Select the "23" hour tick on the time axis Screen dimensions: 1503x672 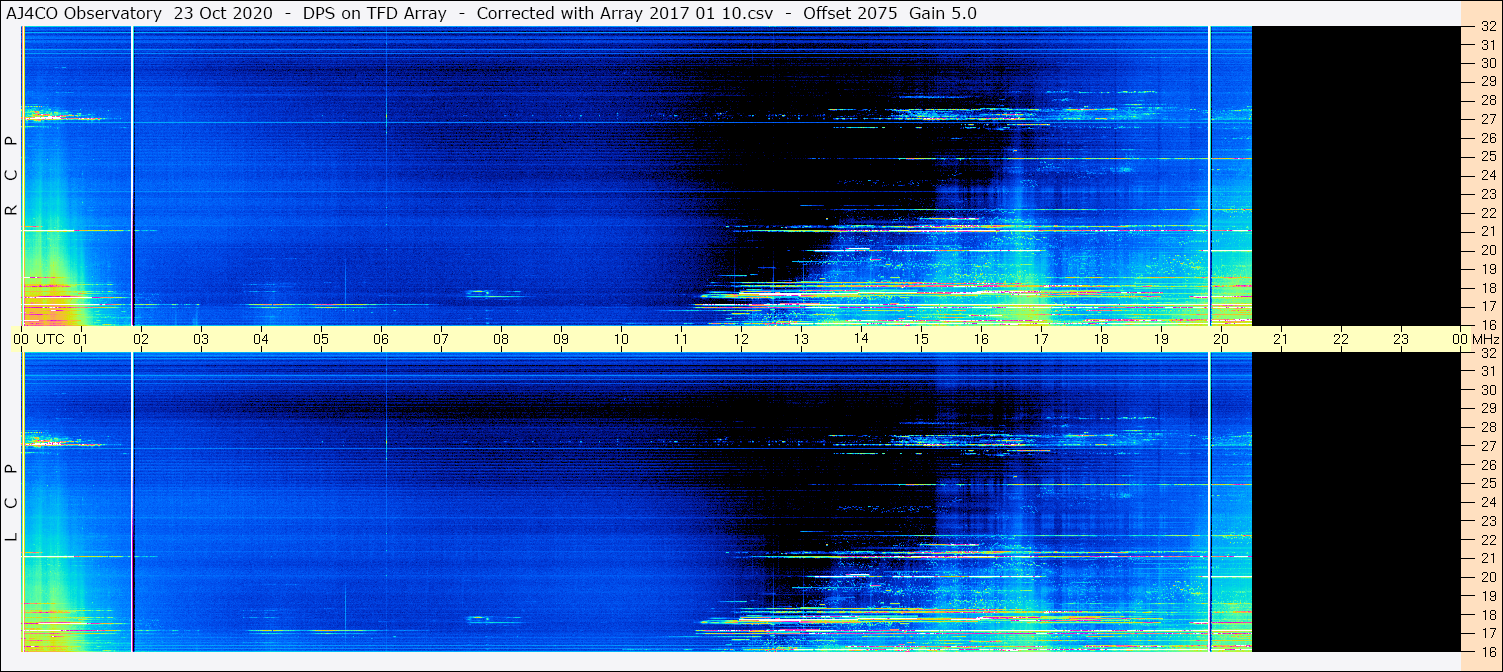pos(1401,339)
